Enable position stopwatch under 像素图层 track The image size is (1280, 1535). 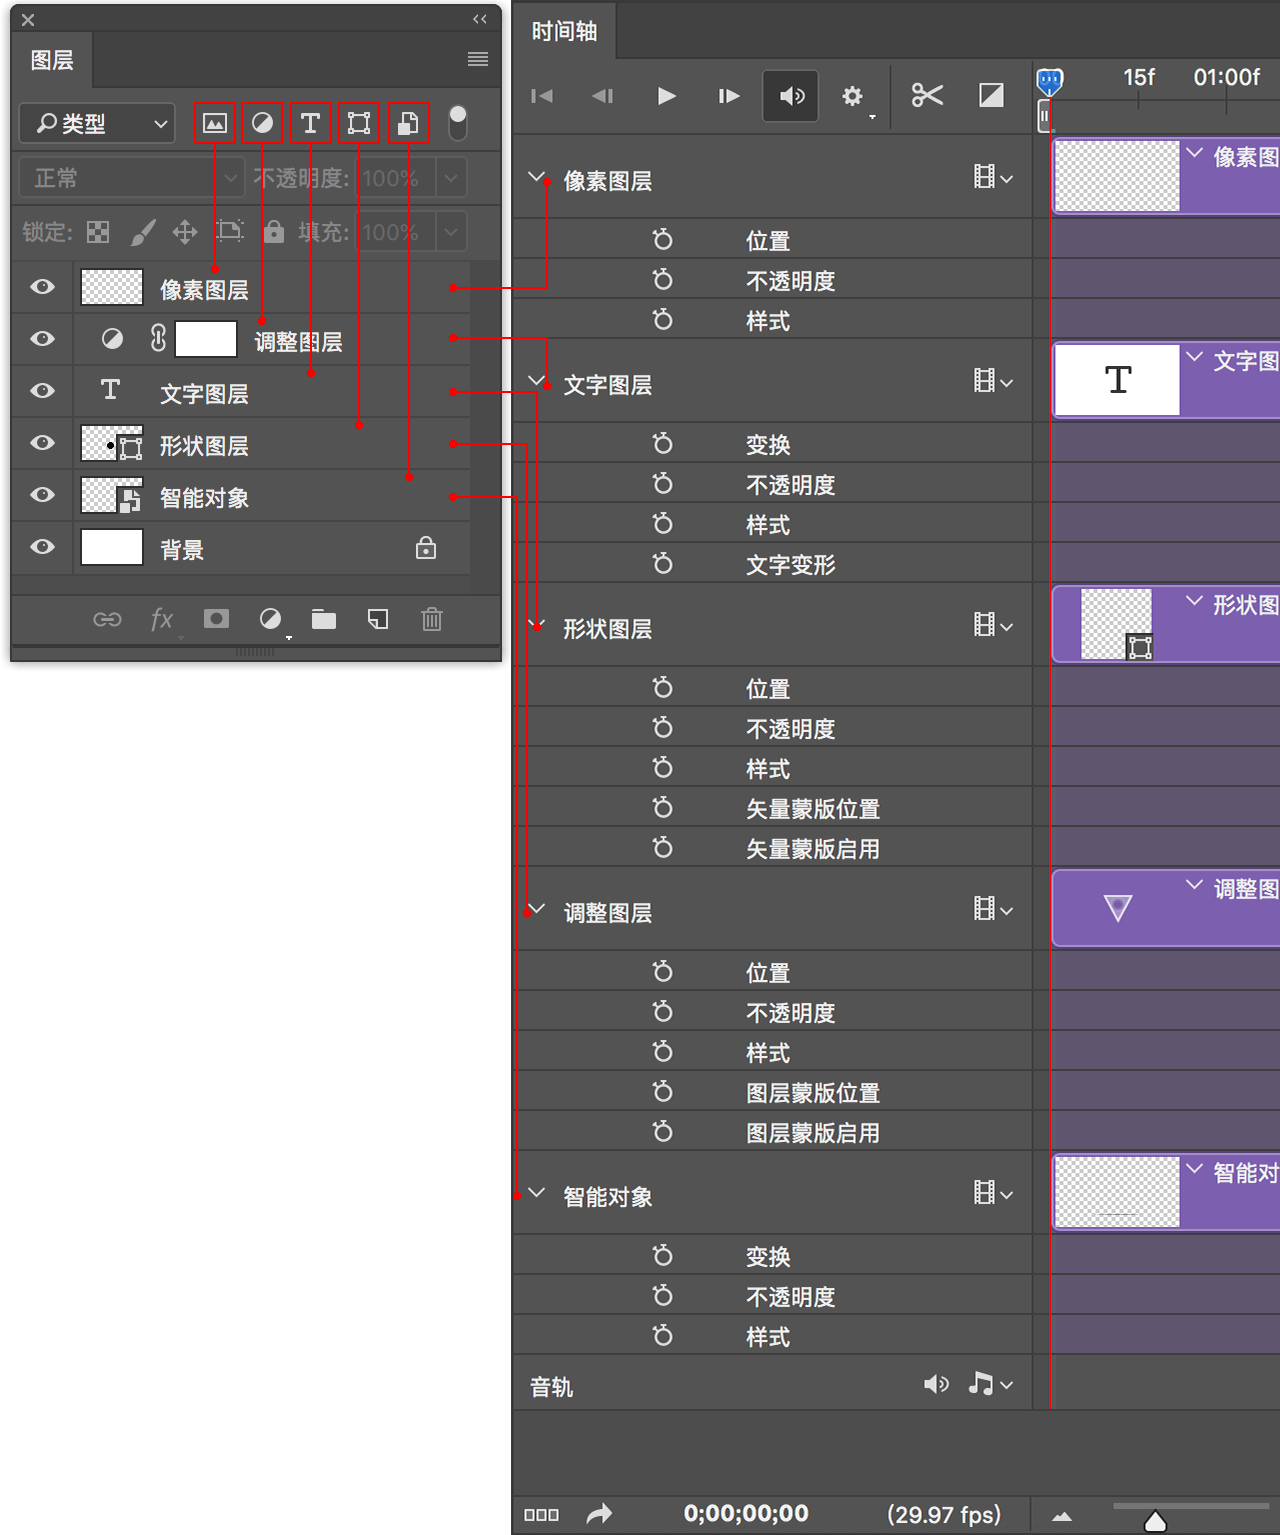pos(662,240)
